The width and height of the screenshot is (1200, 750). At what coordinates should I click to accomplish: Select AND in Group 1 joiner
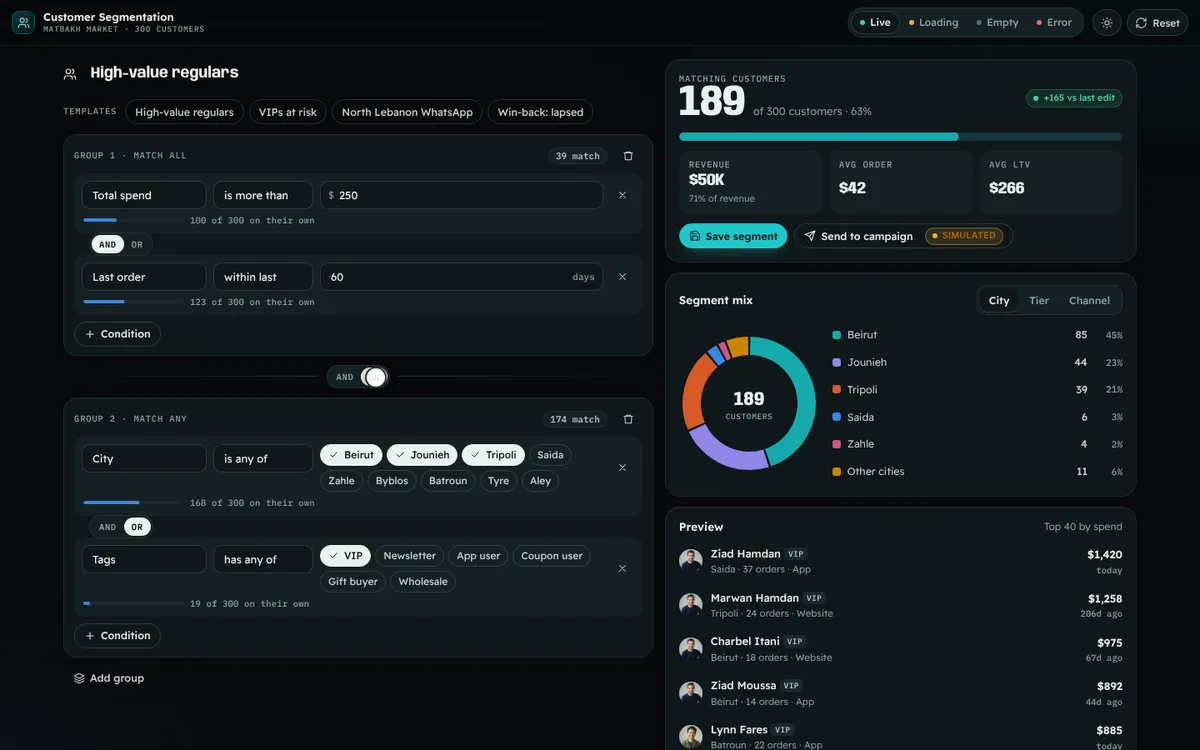coord(107,244)
